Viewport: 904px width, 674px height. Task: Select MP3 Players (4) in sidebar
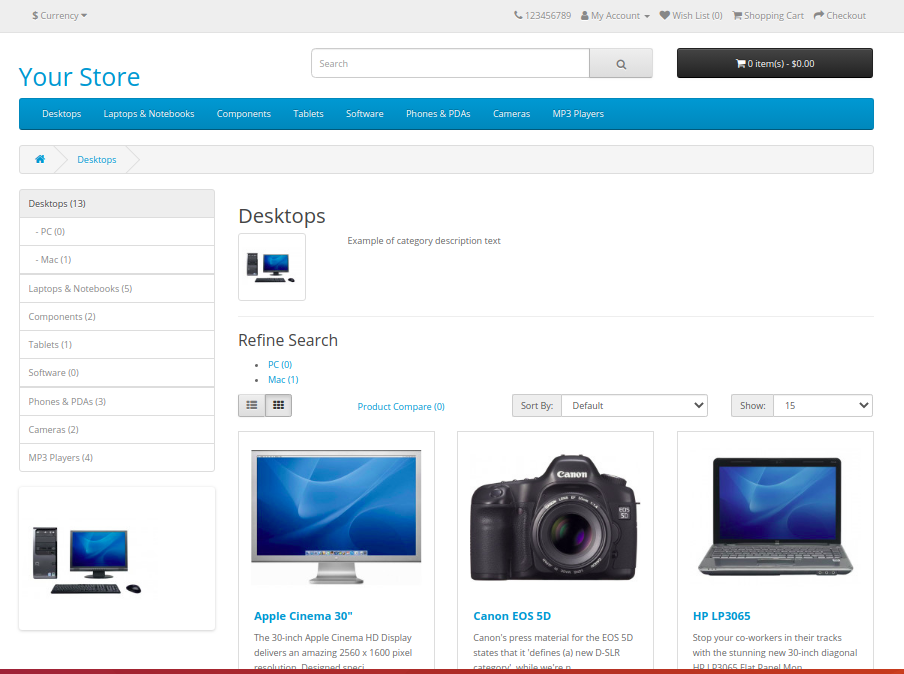(x=117, y=458)
